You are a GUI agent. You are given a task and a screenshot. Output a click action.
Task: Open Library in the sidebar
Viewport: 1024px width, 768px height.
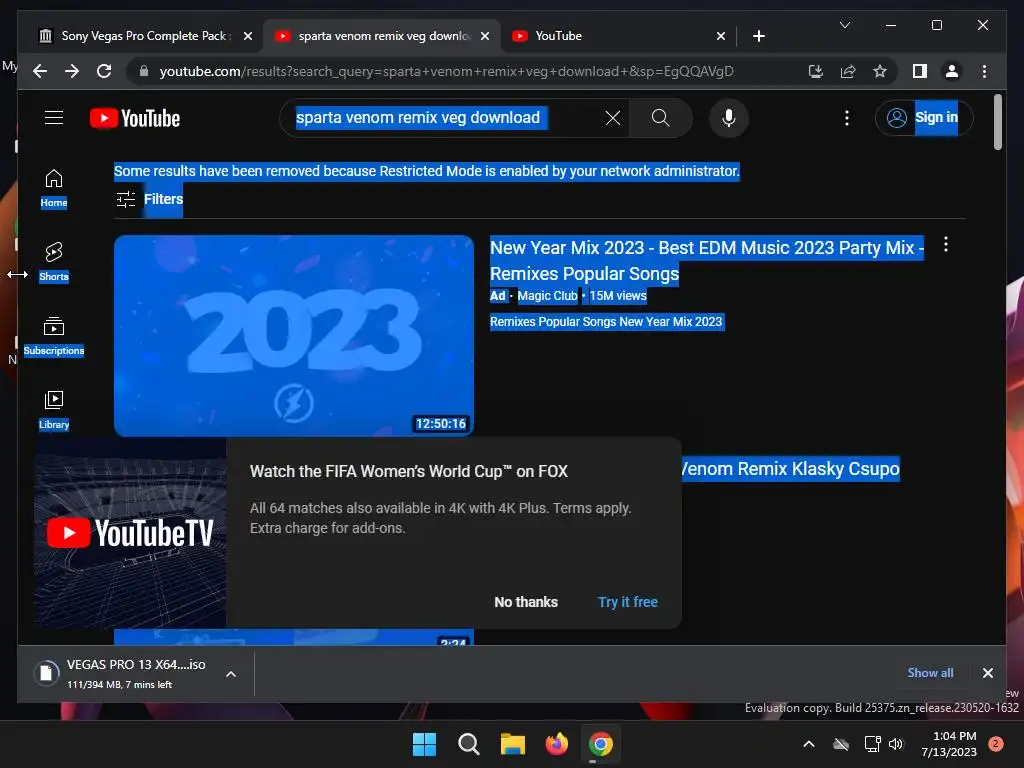click(54, 409)
